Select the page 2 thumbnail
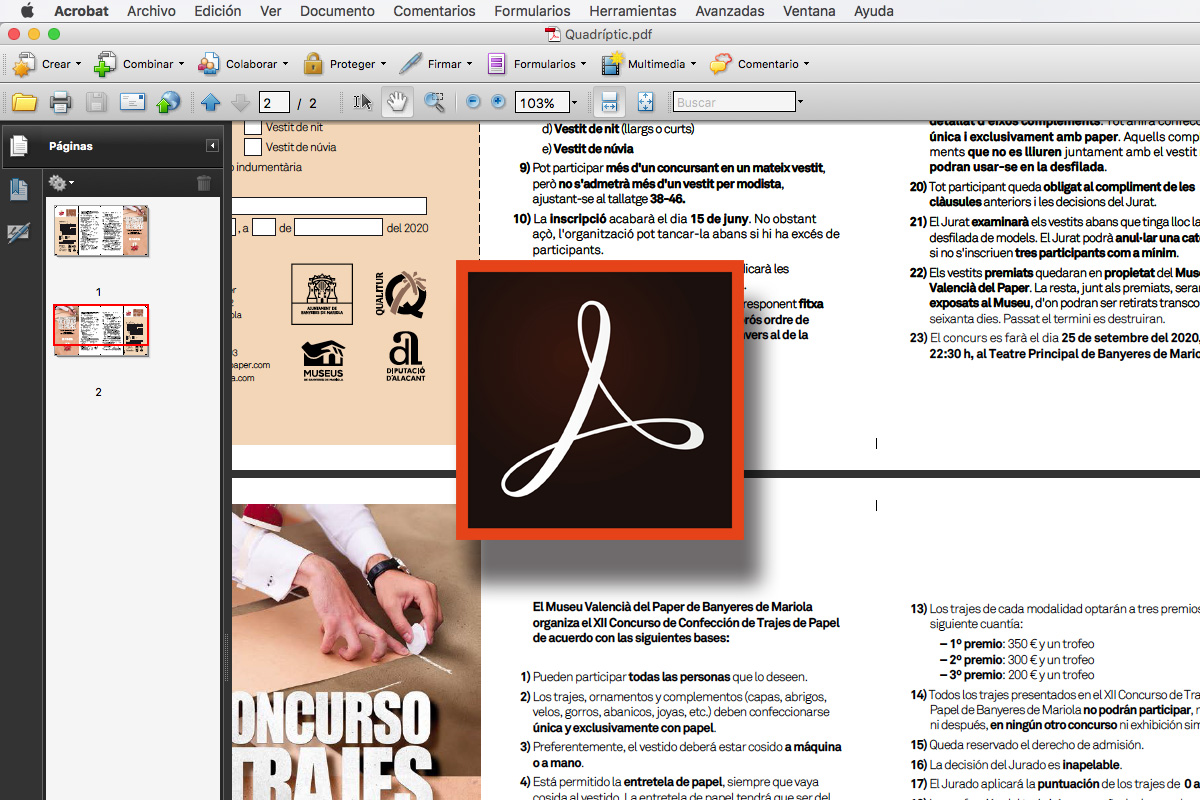1200x800 pixels. 101,331
